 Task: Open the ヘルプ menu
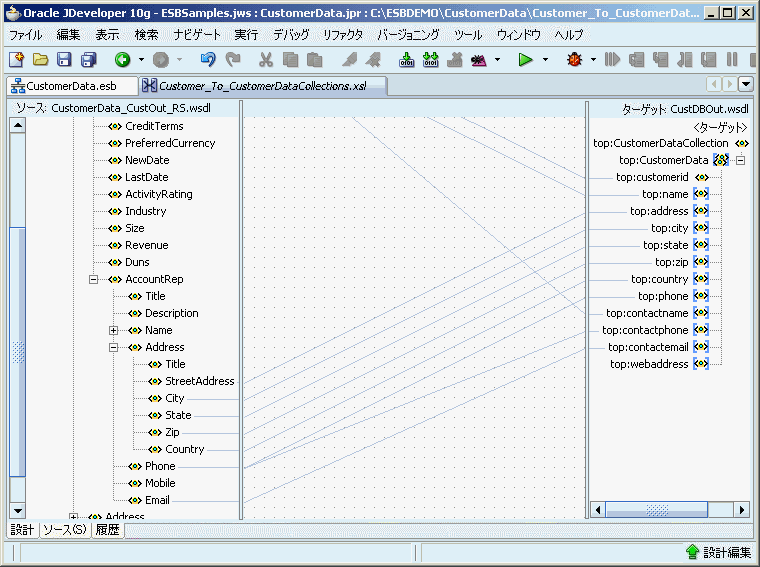point(569,35)
